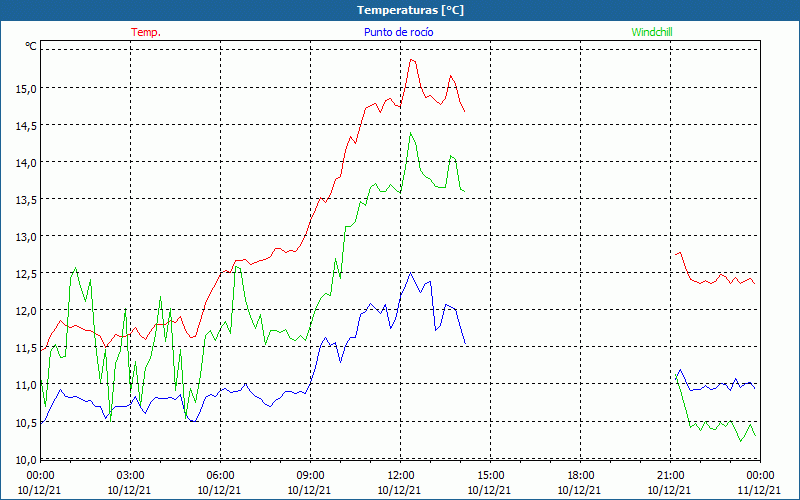Click the green Windchill legend label
This screenshot has height=500, width=800.
click(652, 32)
